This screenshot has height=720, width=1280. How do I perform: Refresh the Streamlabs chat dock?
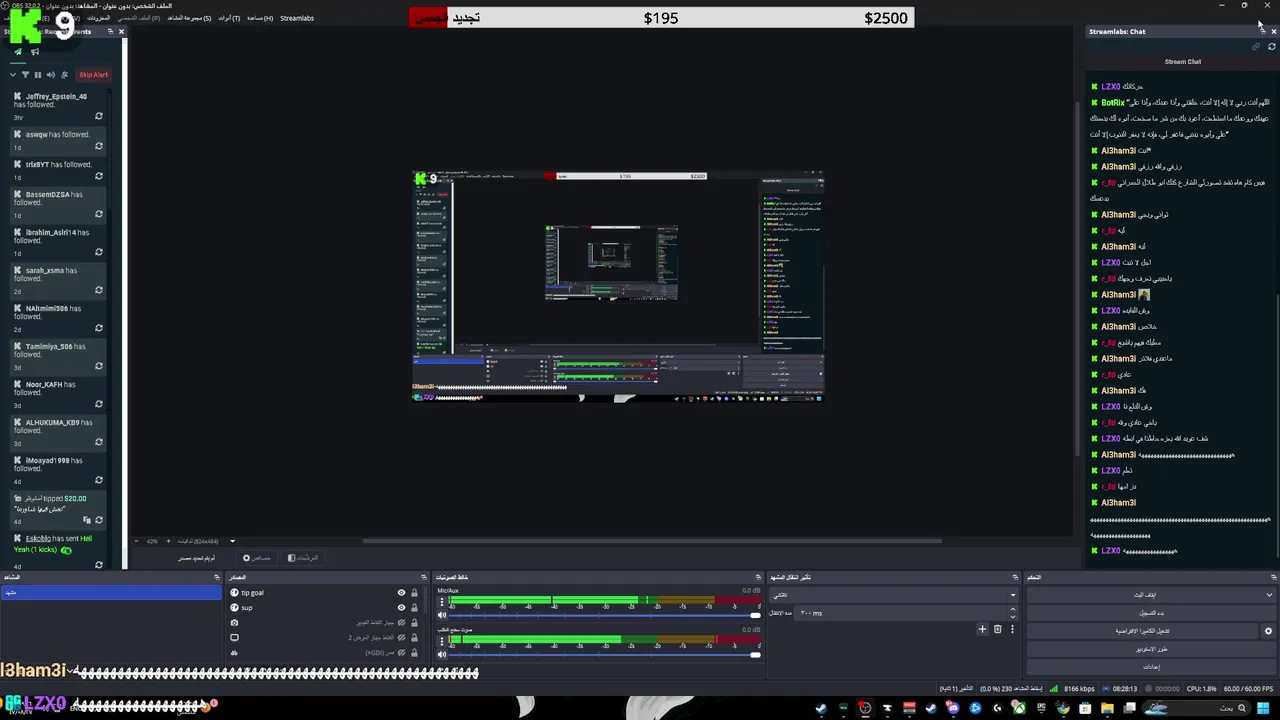[x=1272, y=46]
